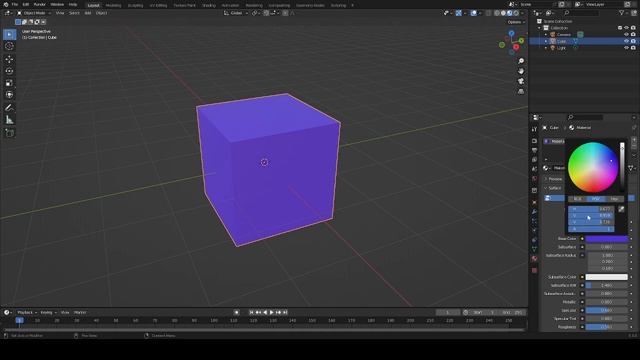Open the Material properties tab icon
This screenshot has width=640, height=360.
pos(534,258)
